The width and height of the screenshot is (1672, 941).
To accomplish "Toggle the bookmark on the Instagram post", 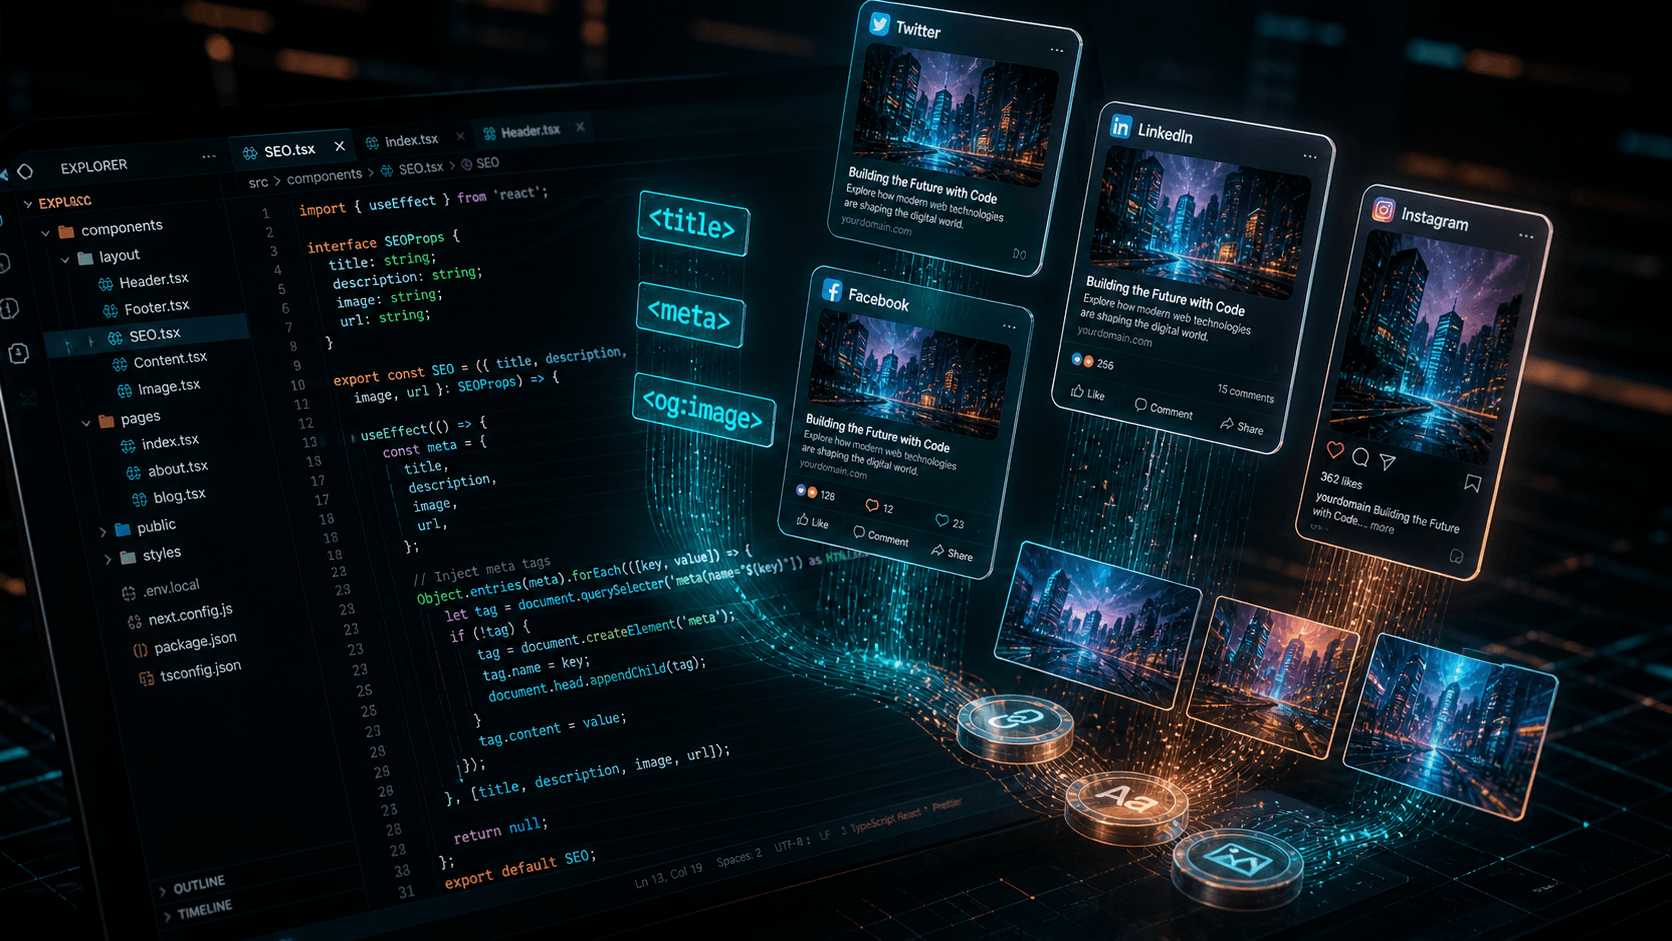I will point(1472,483).
